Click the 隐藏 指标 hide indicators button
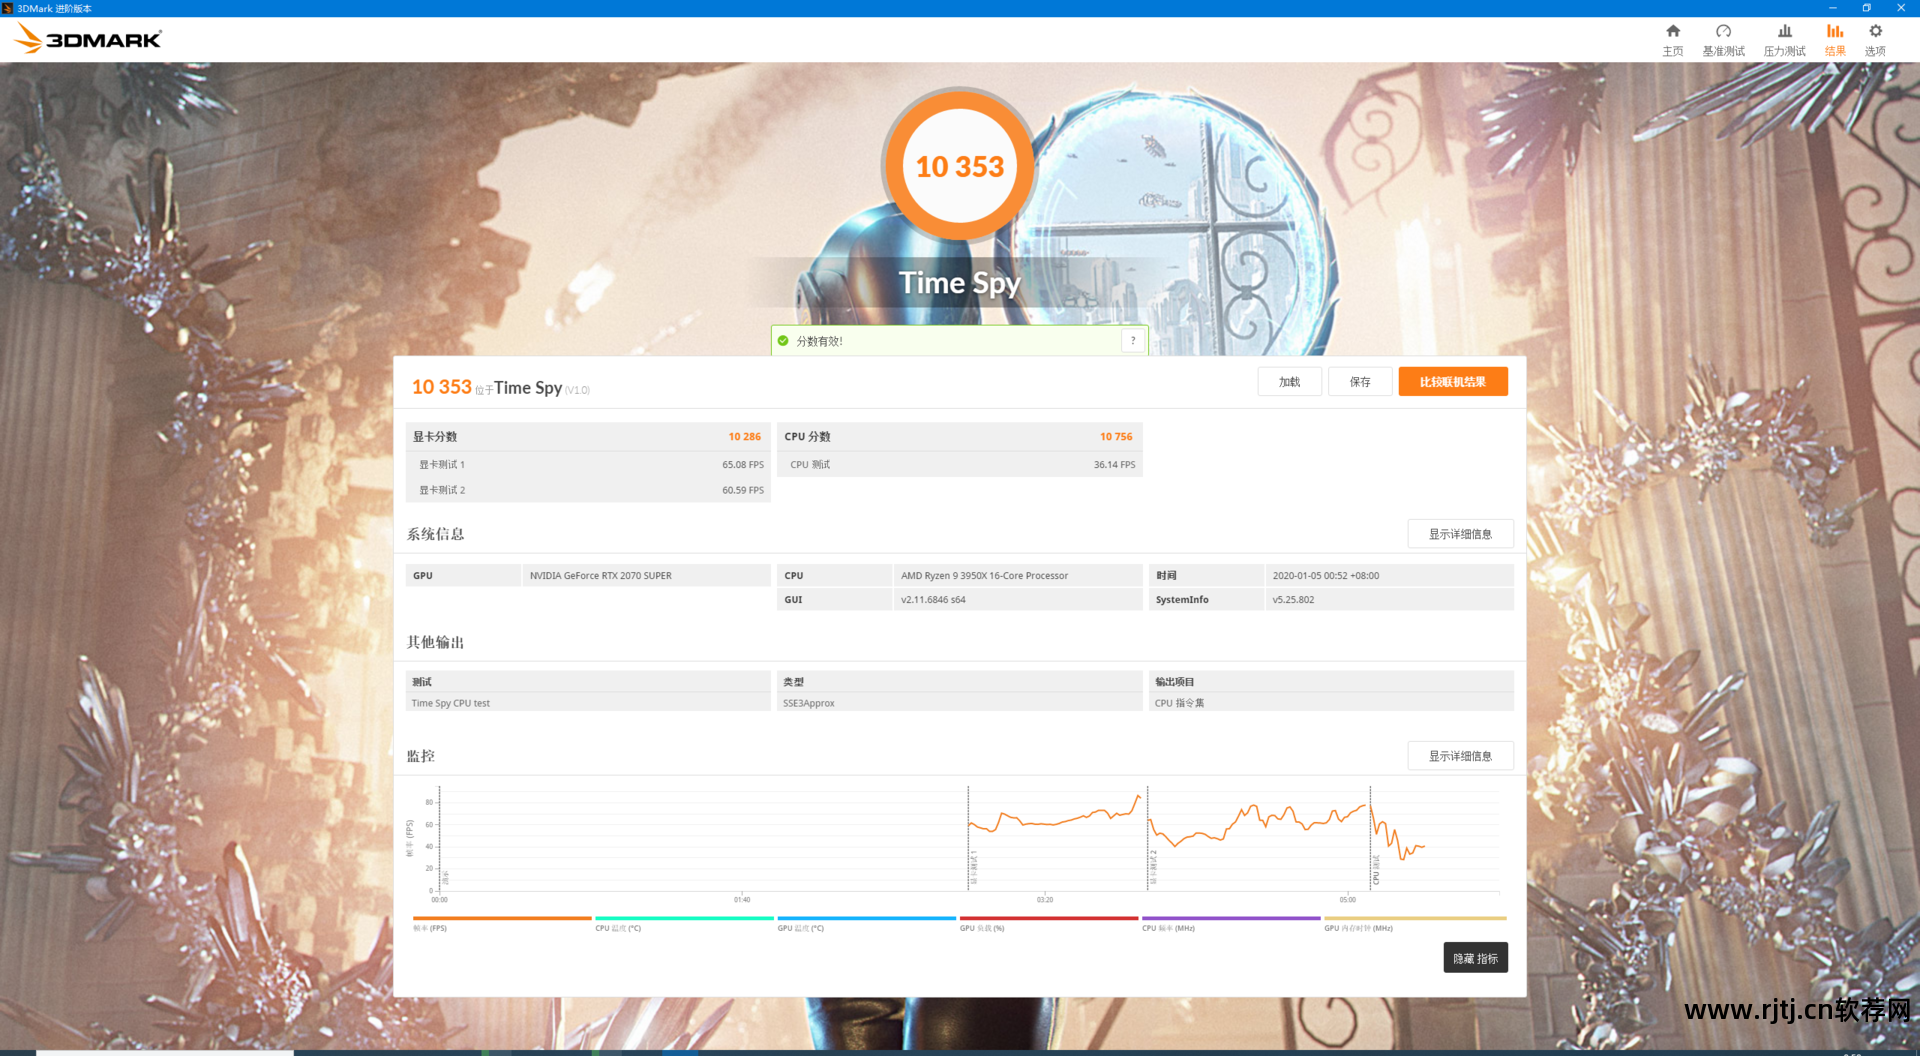The image size is (1920, 1056). (x=1475, y=958)
